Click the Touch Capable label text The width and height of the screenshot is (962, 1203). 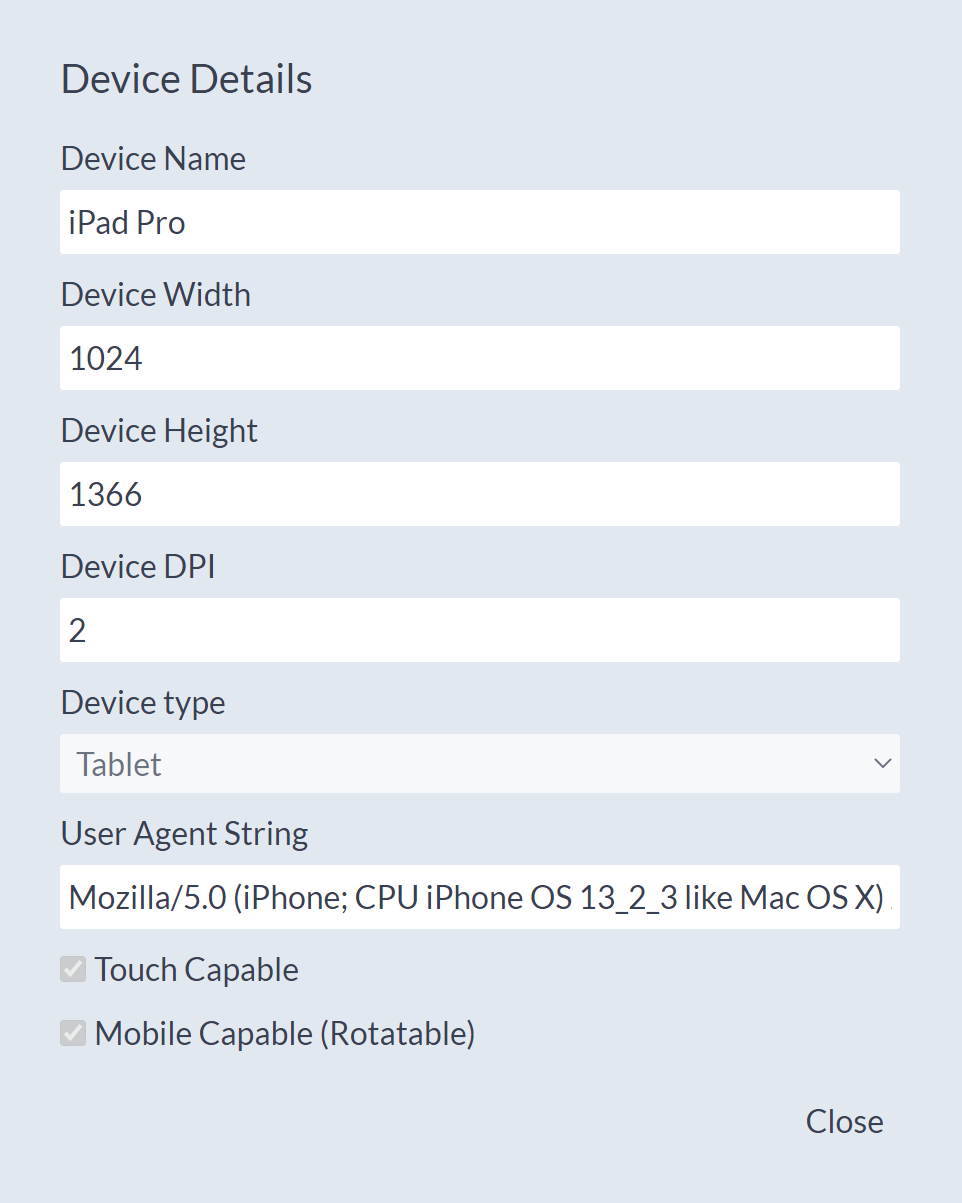pos(197,970)
